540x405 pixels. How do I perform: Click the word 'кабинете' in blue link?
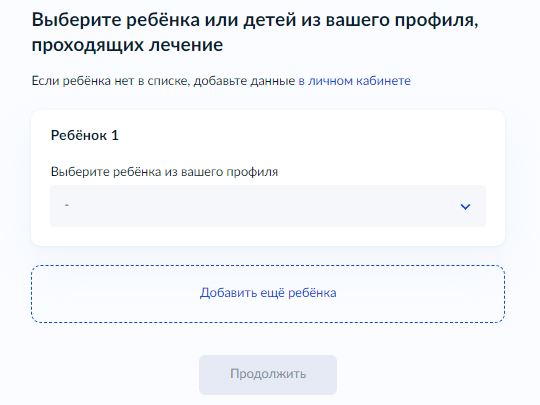[383, 81]
